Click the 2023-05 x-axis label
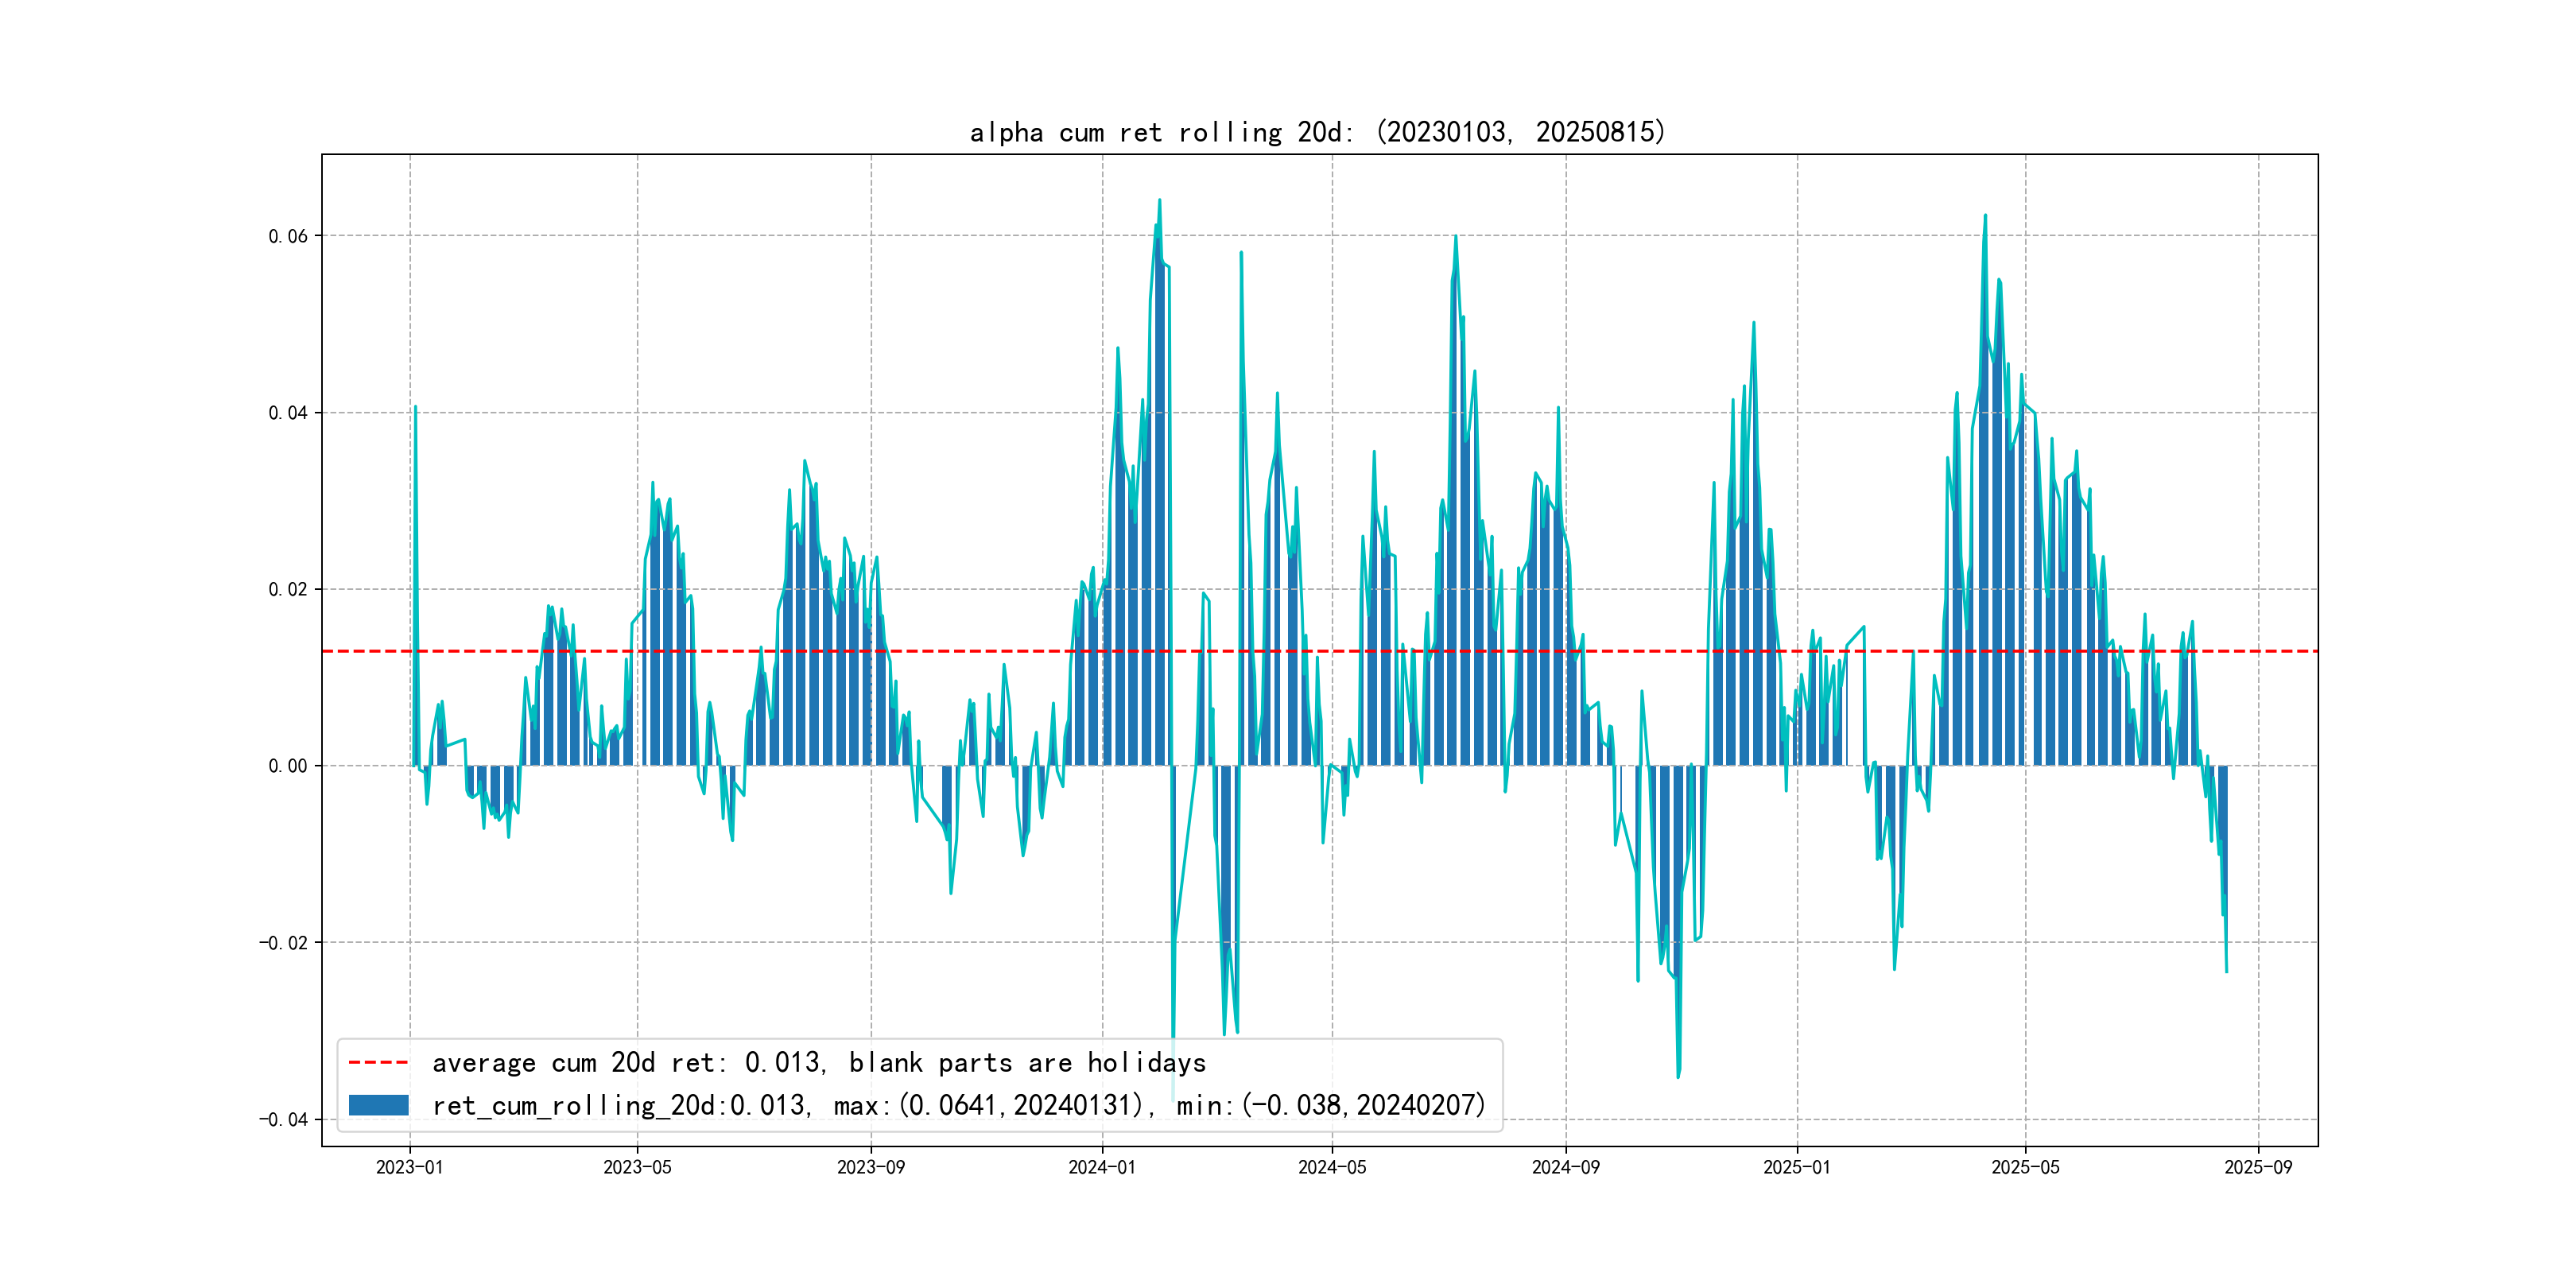The height and width of the screenshot is (1288, 2576). (x=637, y=1167)
